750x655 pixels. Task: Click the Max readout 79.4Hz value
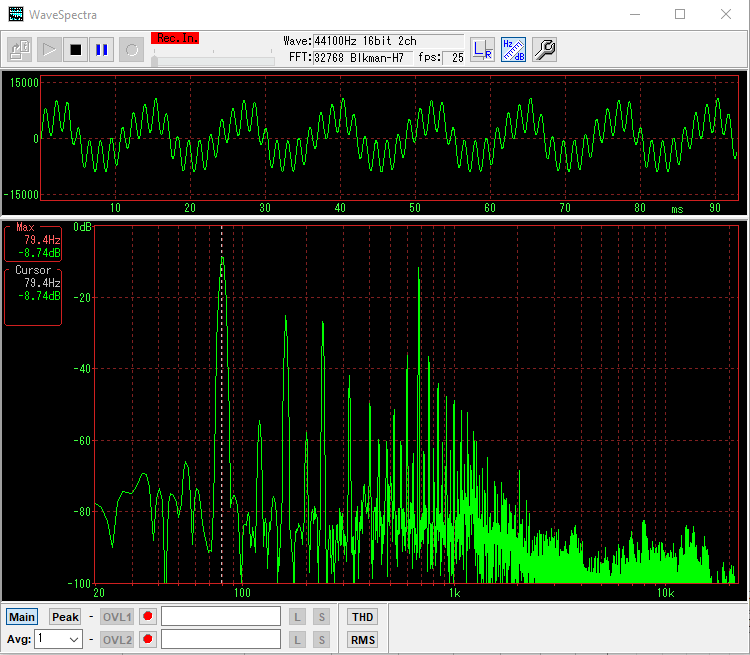[x=43, y=240]
